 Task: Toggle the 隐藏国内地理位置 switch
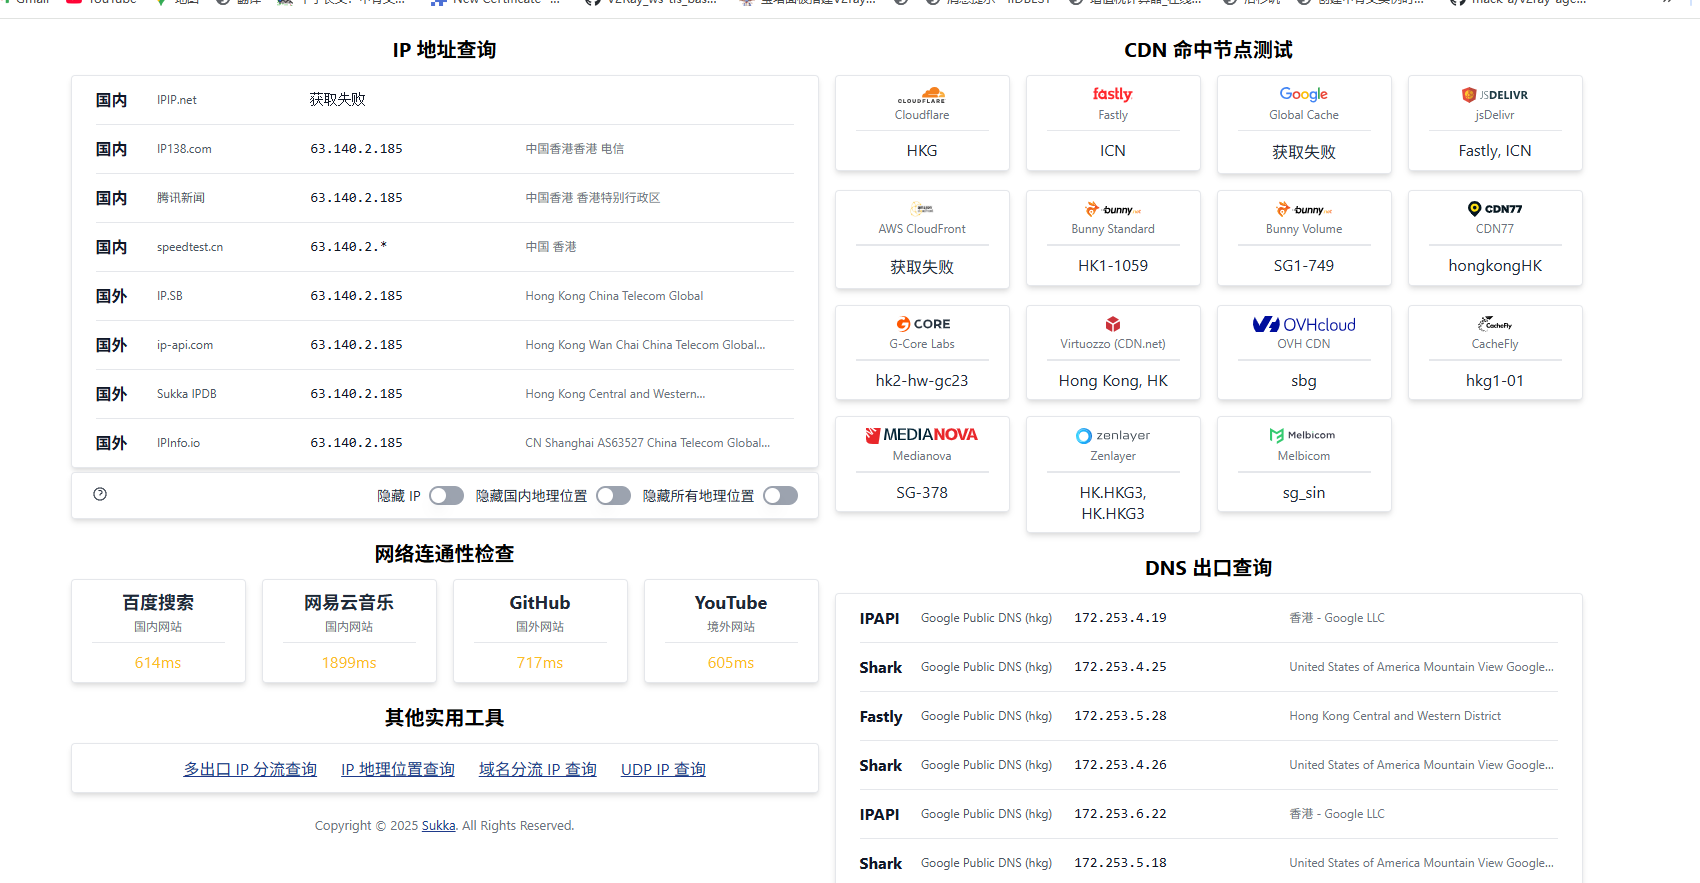click(x=613, y=496)
